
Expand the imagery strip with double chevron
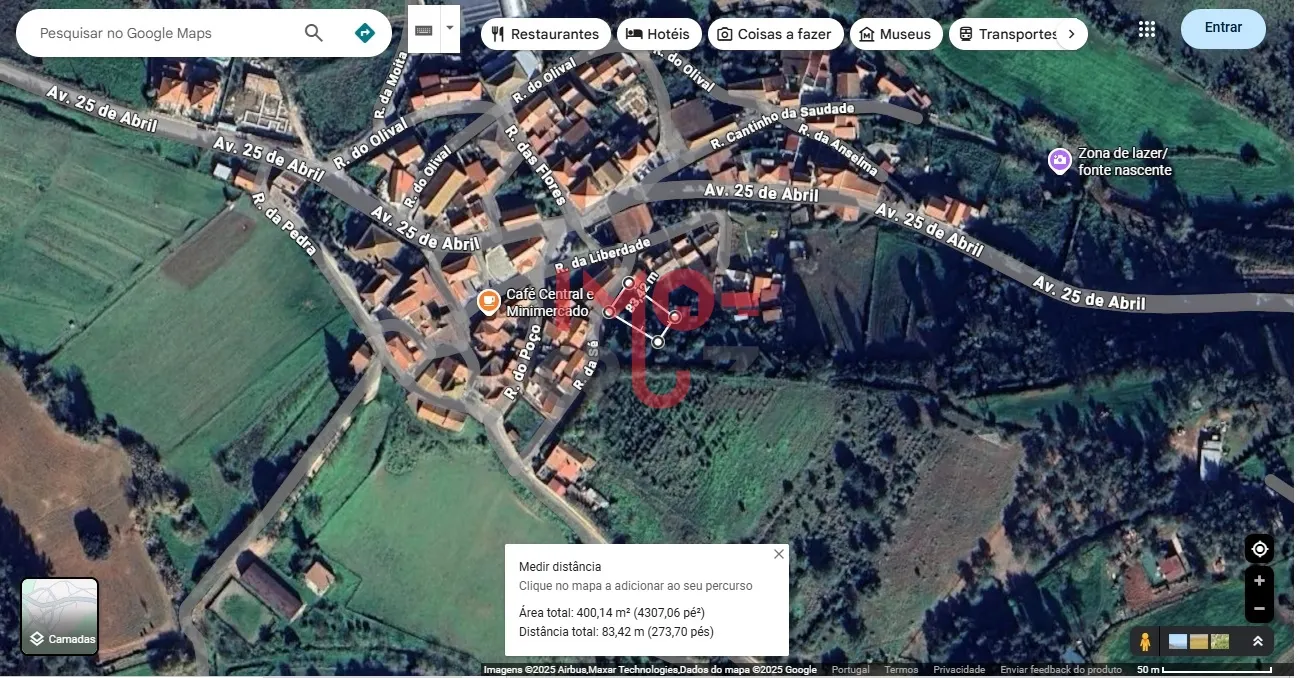pos(1258,641)
